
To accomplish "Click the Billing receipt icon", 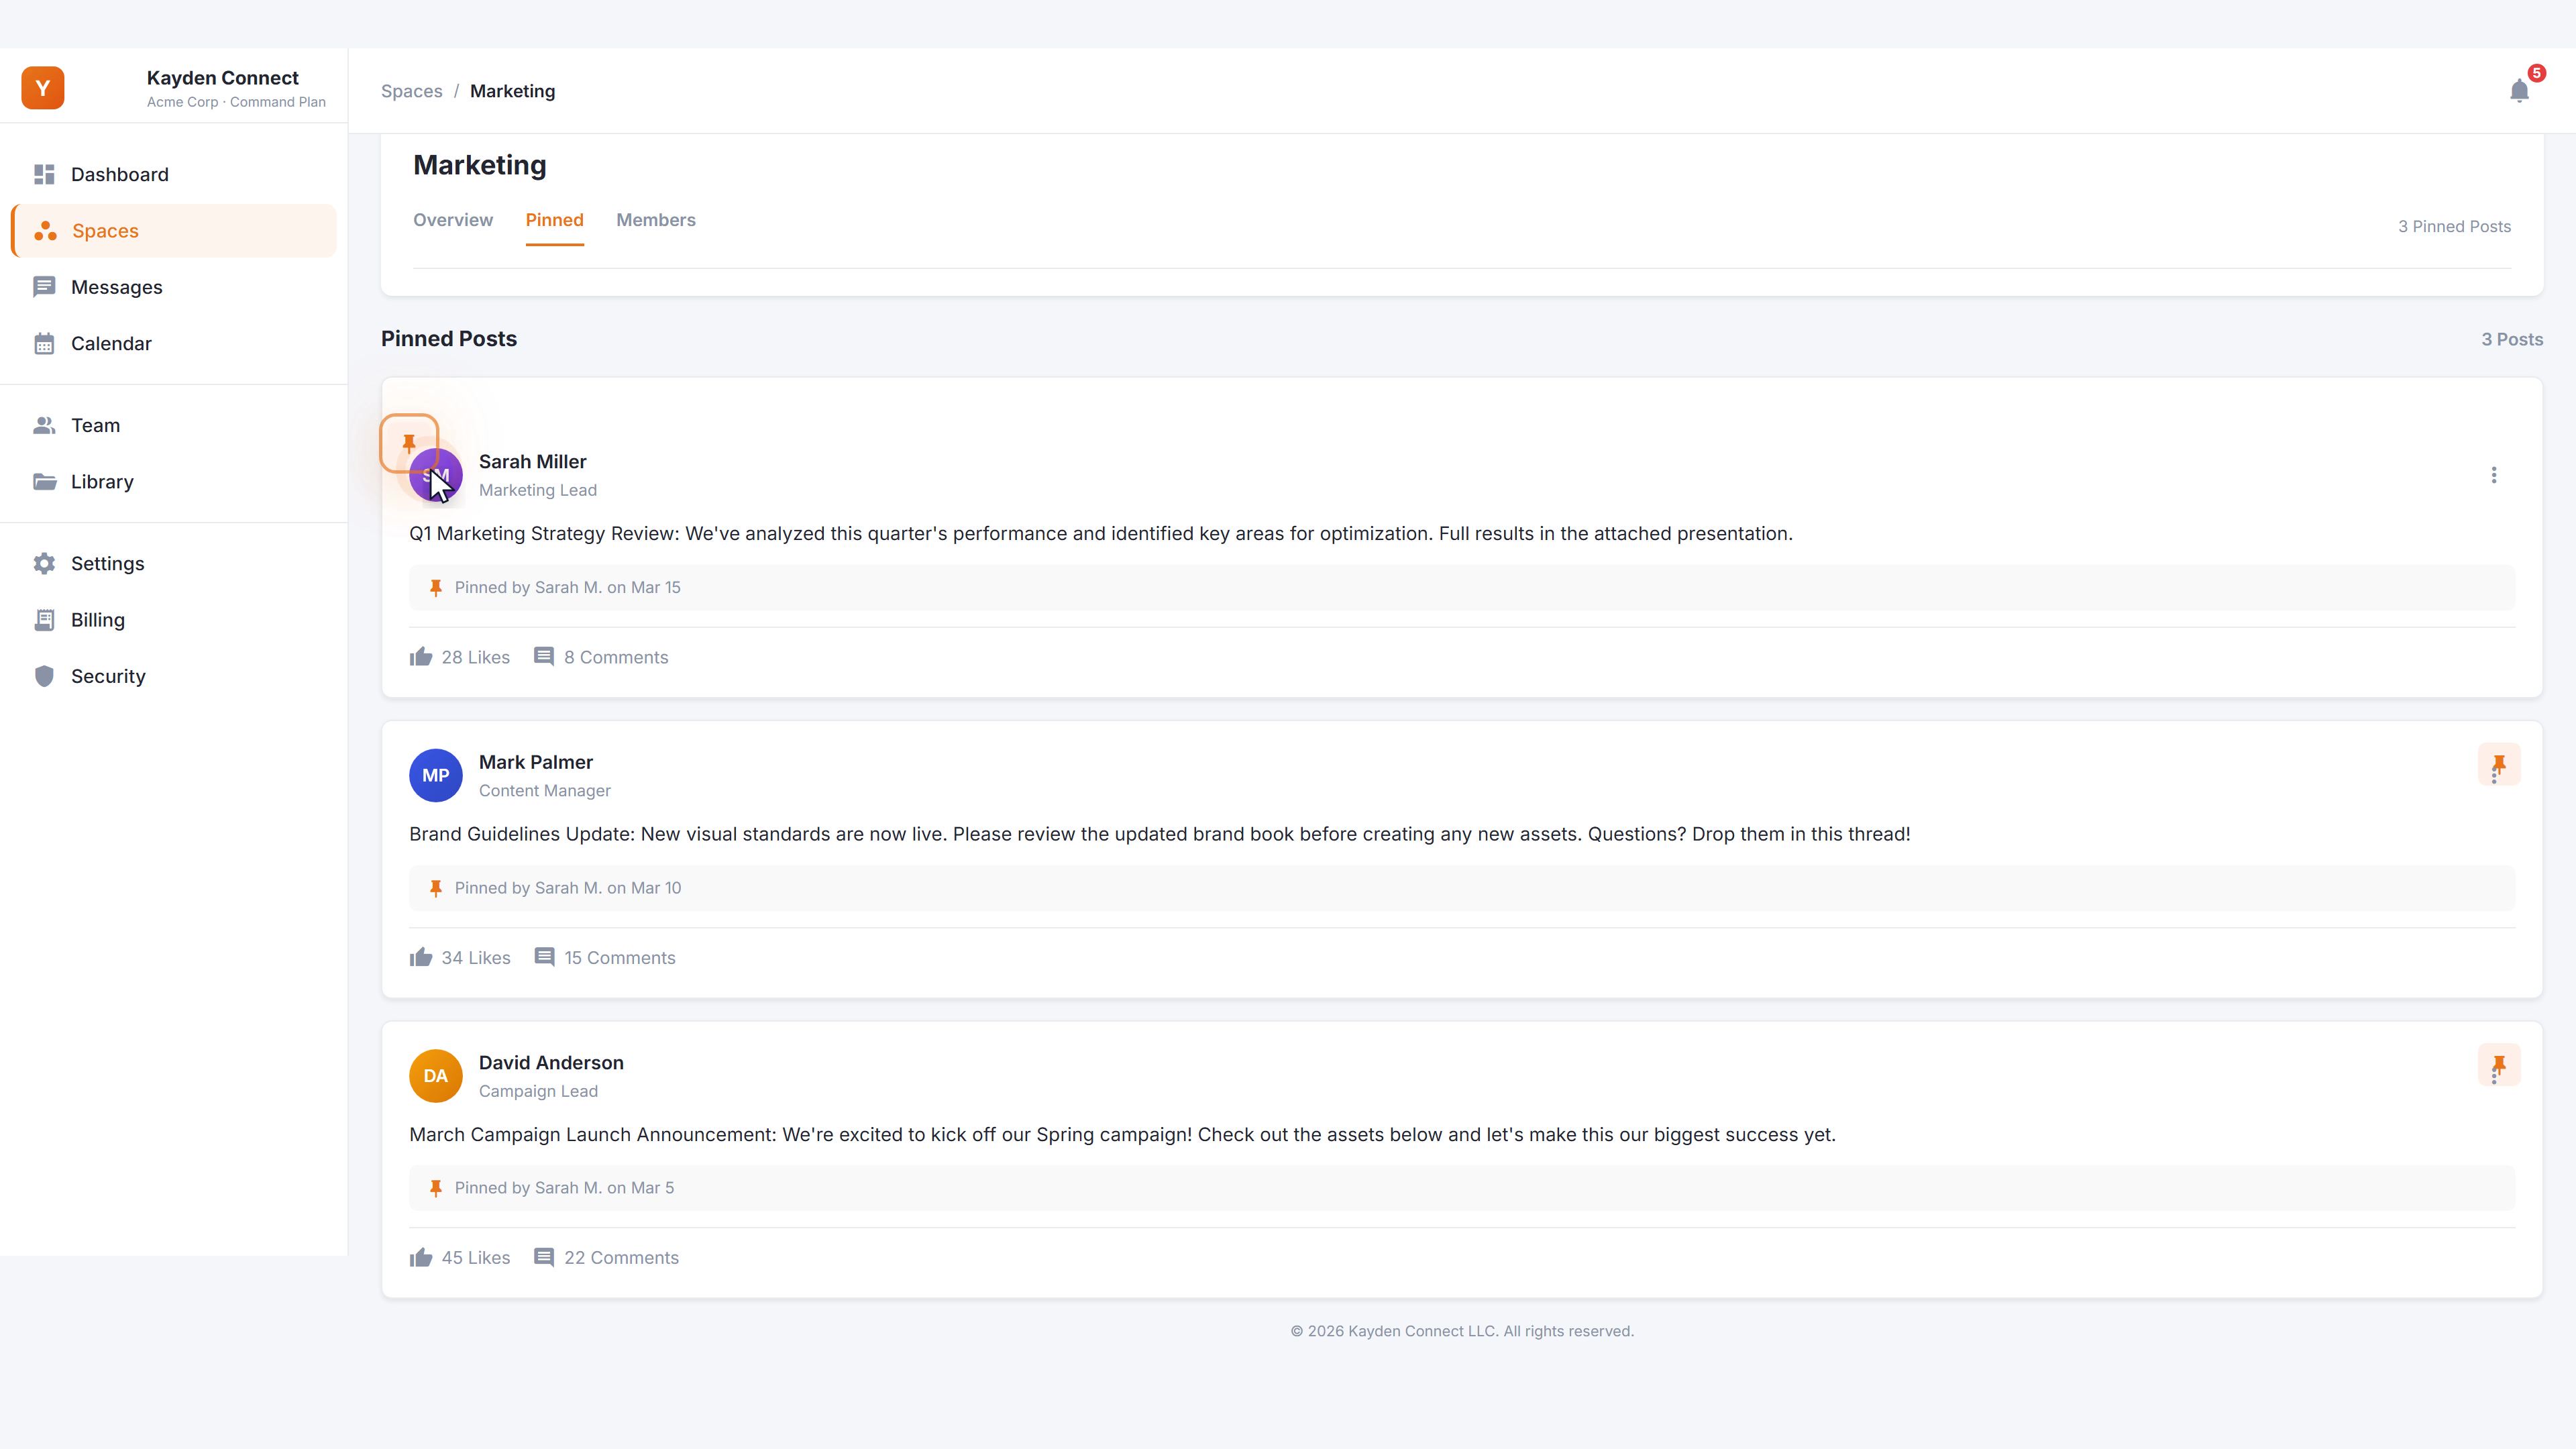I will pyautogui.click(x=44, y=620).
